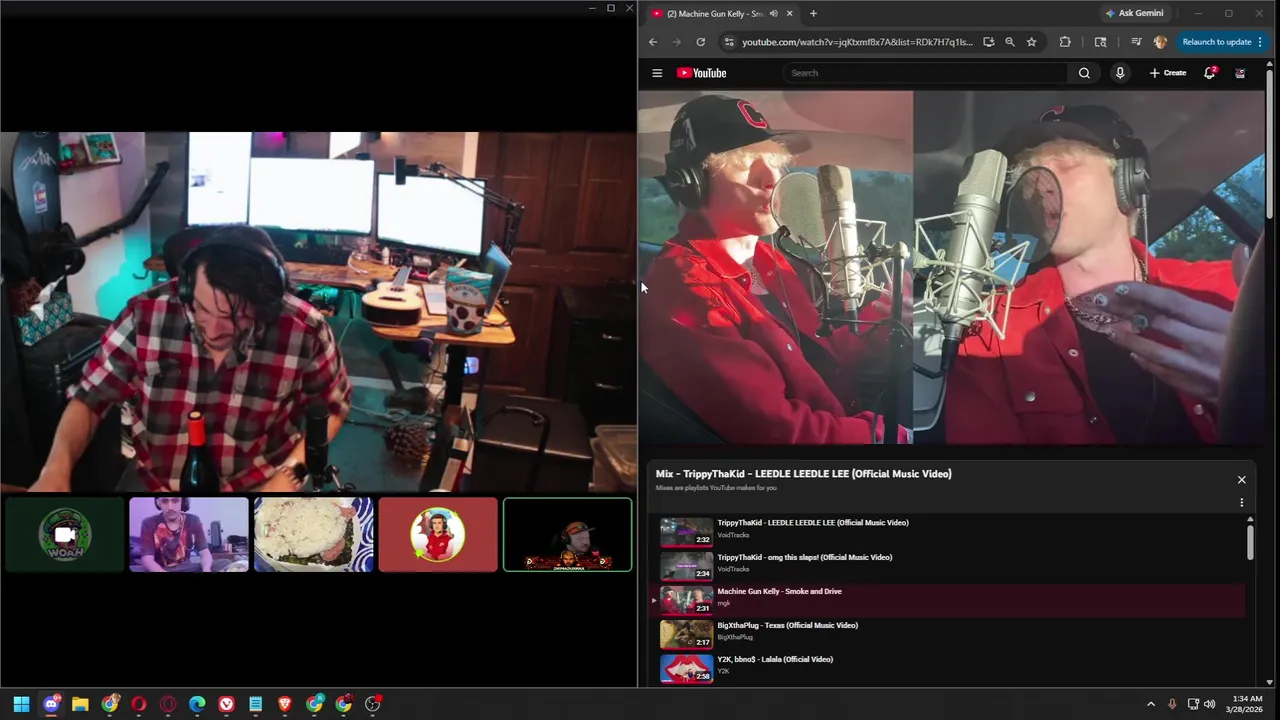
Task: Open File Explorer from the taskbar
Action: coord(80,704)
